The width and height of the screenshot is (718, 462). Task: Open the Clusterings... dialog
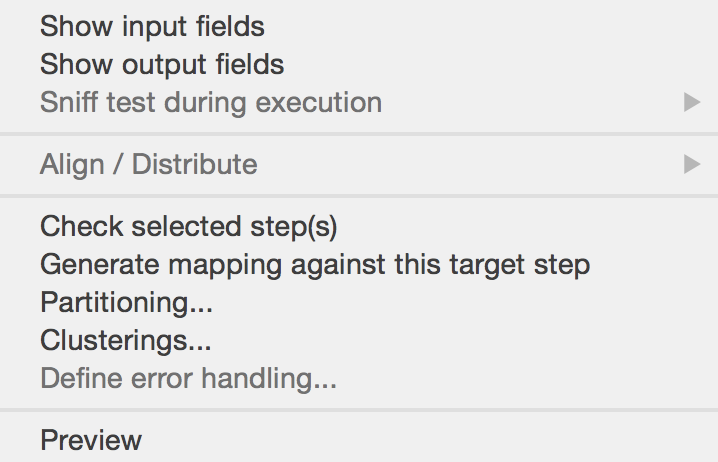[x=125, y=340]
